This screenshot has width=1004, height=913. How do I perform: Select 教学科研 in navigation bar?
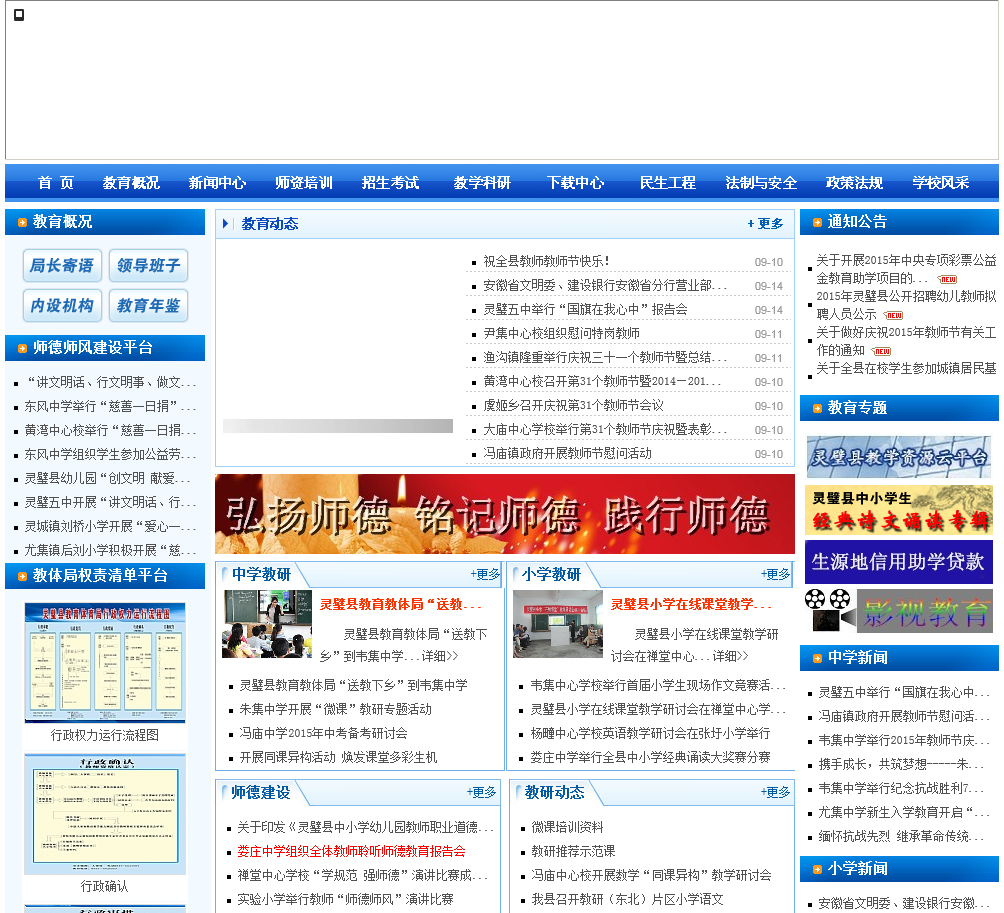coord(482,183)
